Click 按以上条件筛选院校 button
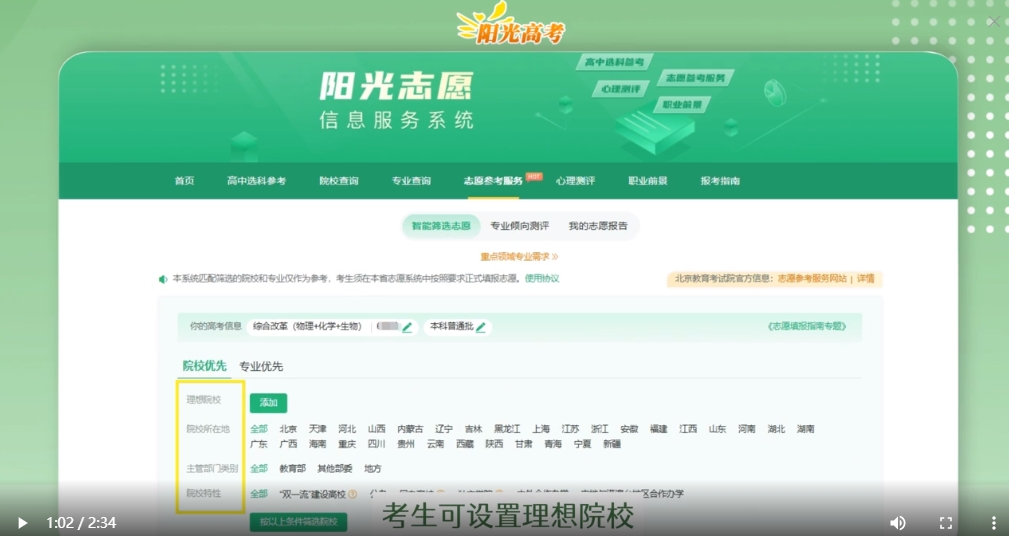The width and height of the screenshot is (1009, 536). 299,522
